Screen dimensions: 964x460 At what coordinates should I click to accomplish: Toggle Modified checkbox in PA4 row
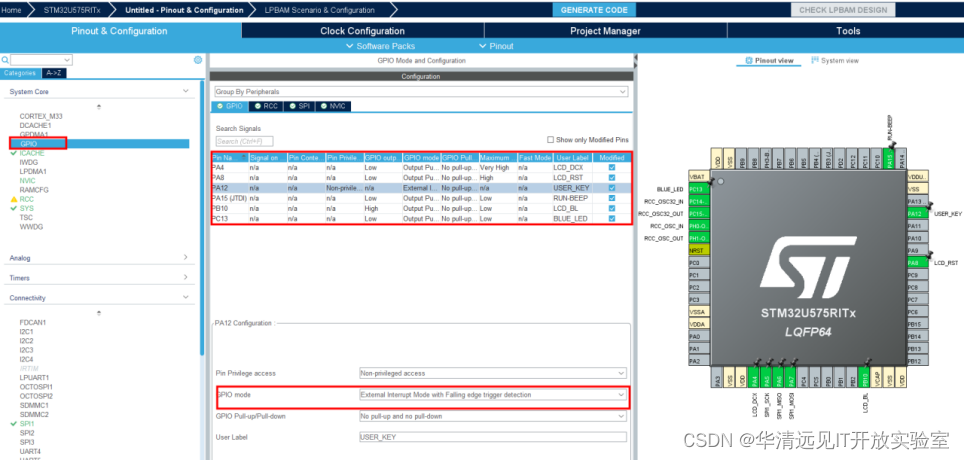click(x=612, y=167)
